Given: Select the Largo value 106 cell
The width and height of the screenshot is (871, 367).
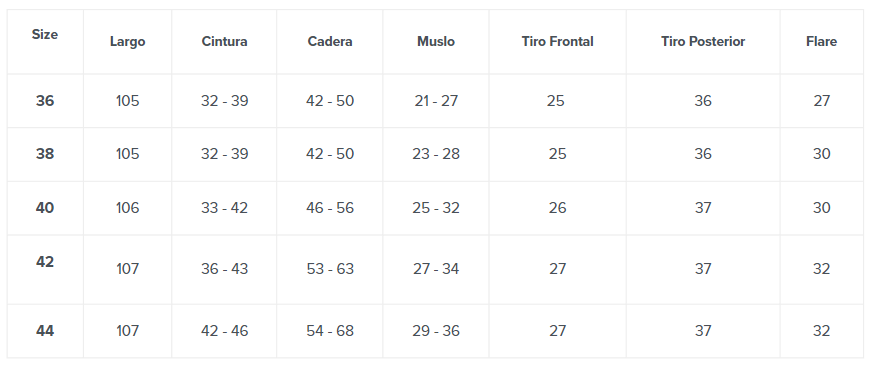Looking at the screenshot, I should tap(127, 208).
